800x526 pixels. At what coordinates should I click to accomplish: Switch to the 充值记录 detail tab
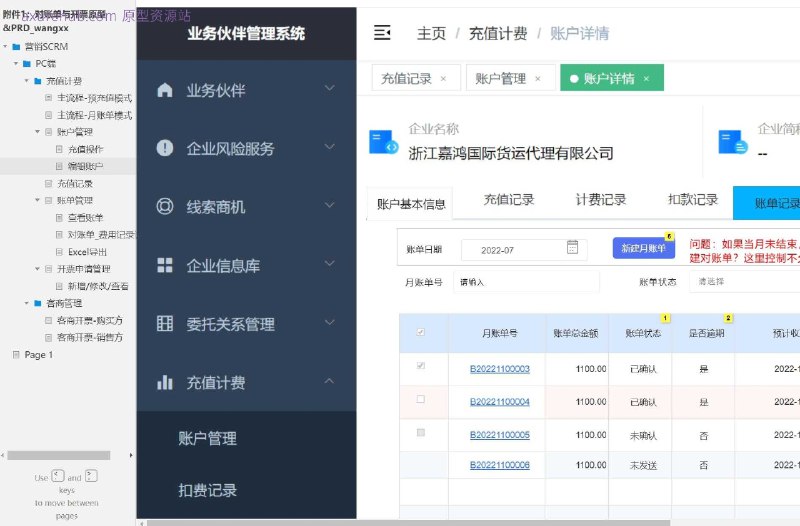[509, 199]
